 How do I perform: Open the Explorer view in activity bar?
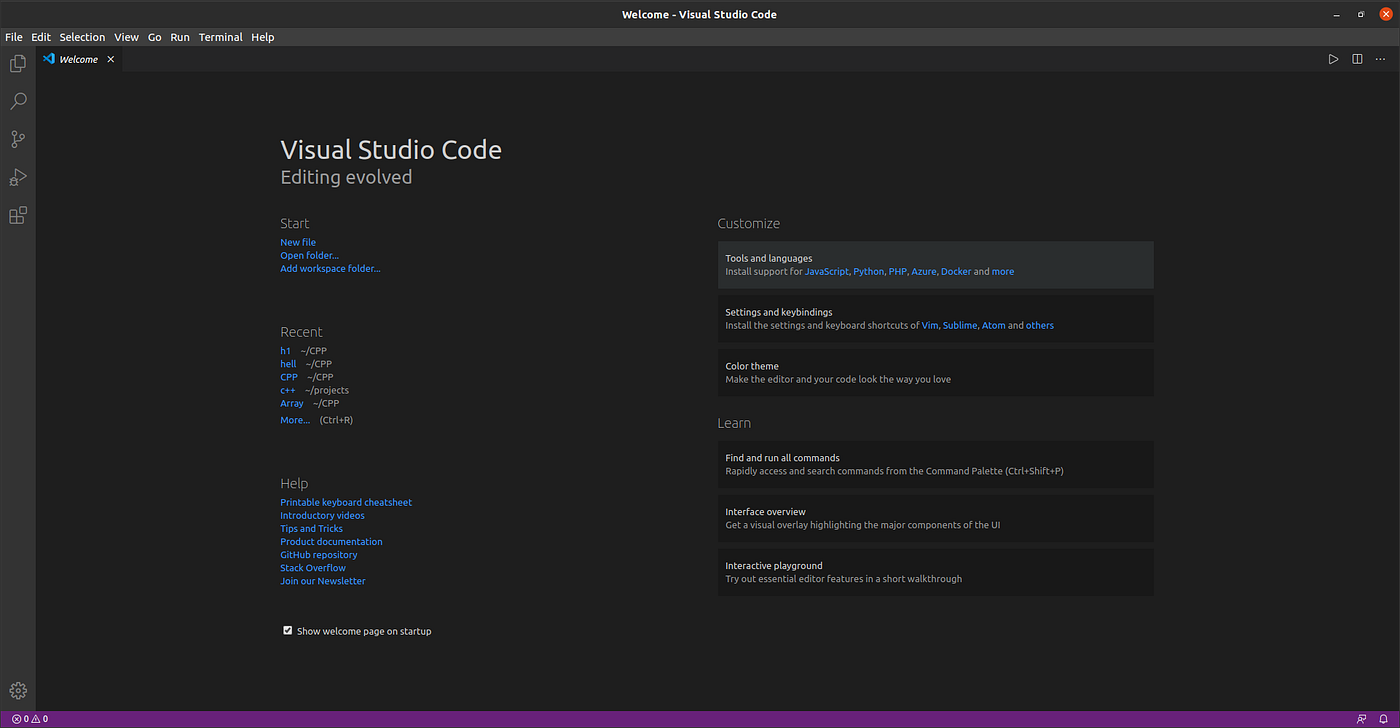click(18, 64)
